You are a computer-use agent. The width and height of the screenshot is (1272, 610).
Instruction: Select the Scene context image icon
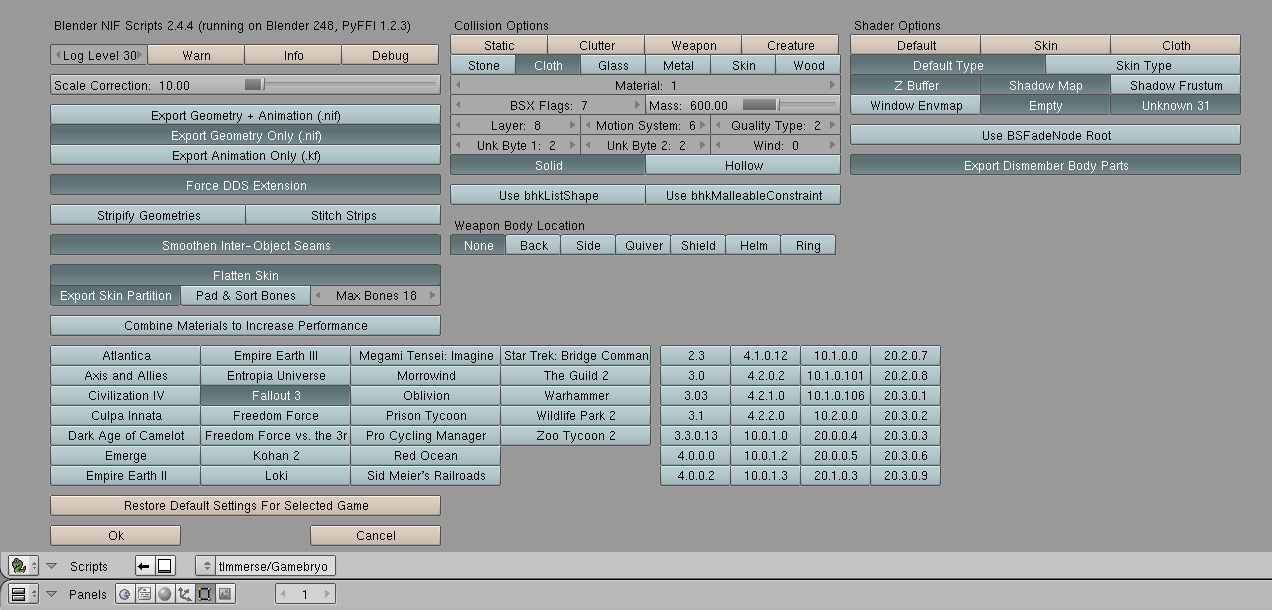(x=225, y=594)
